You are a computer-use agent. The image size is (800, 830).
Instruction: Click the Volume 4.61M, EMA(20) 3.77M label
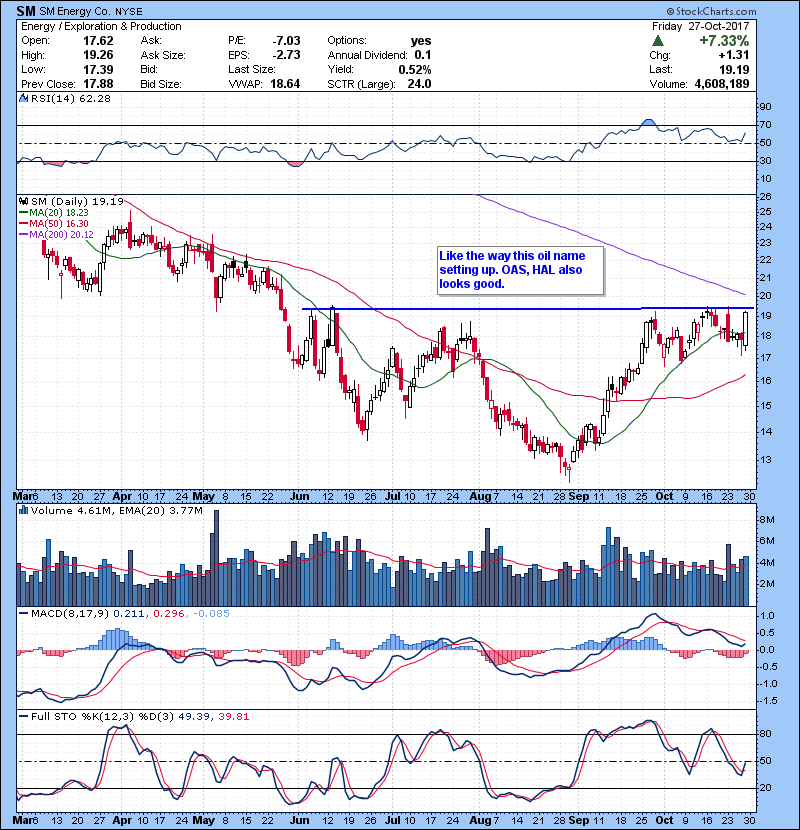[x=116, y=510]
